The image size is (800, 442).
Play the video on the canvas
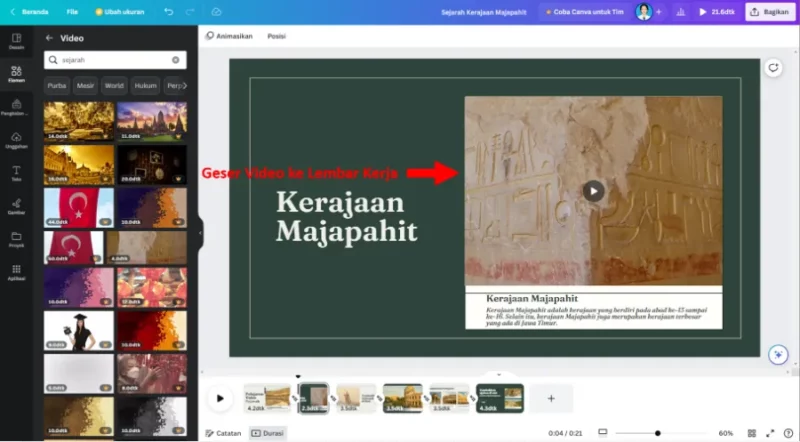(x=593, y=191)
